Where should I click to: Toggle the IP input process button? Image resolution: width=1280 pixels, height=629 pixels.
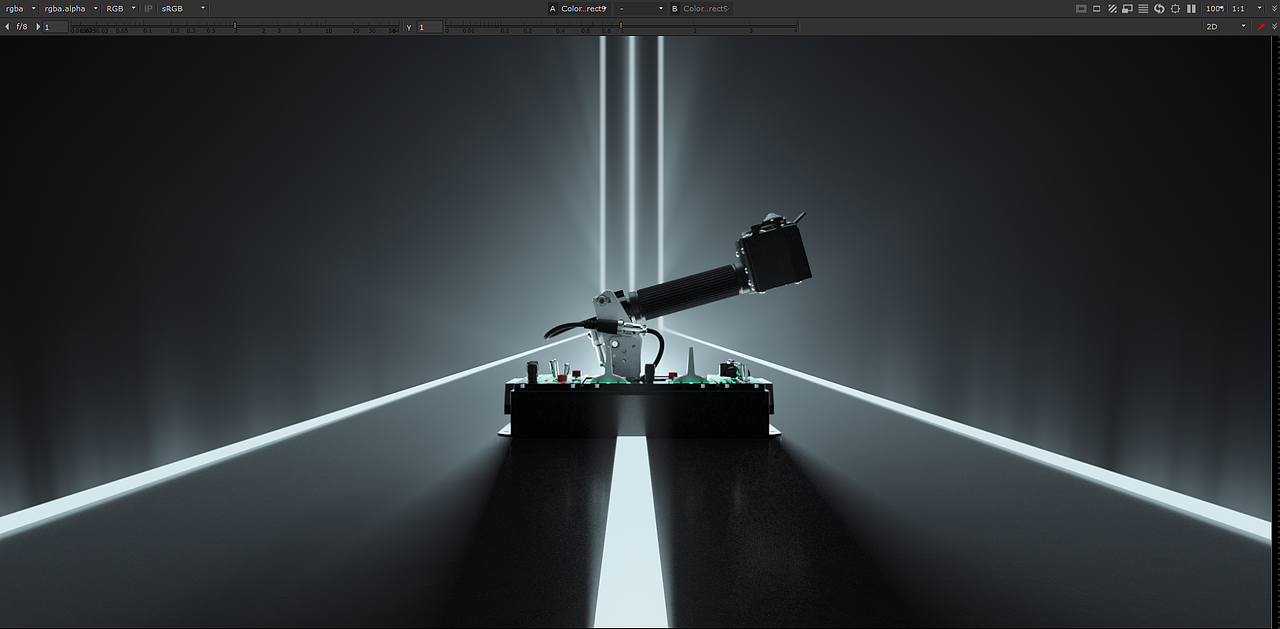[x=149, y=8]
